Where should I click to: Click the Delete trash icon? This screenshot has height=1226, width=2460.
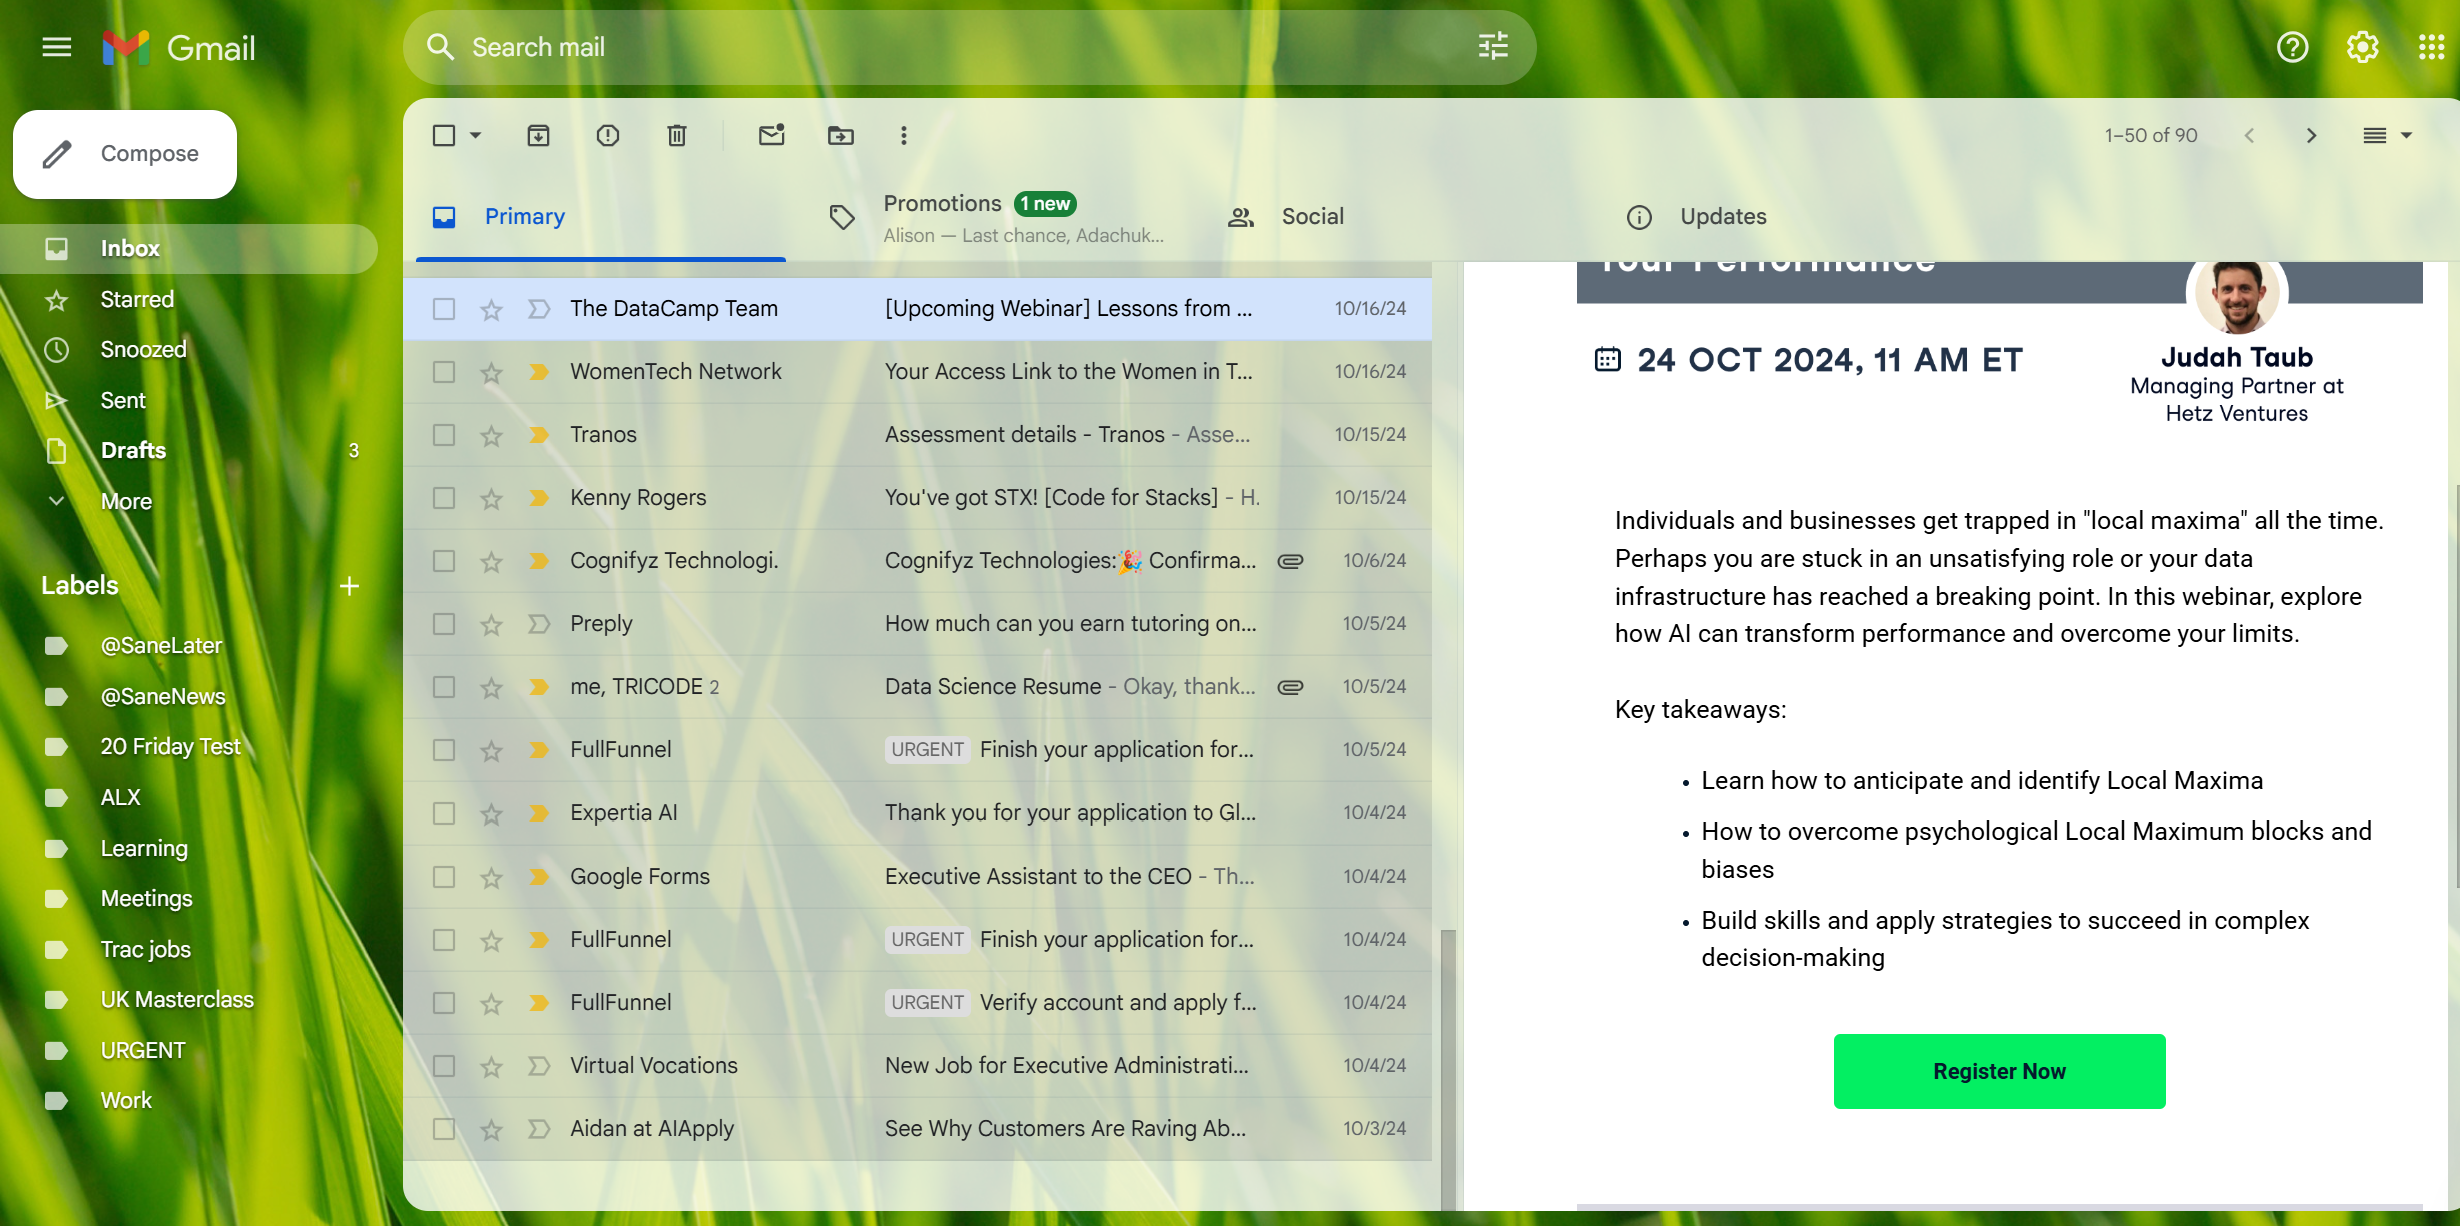pos(677,135)
